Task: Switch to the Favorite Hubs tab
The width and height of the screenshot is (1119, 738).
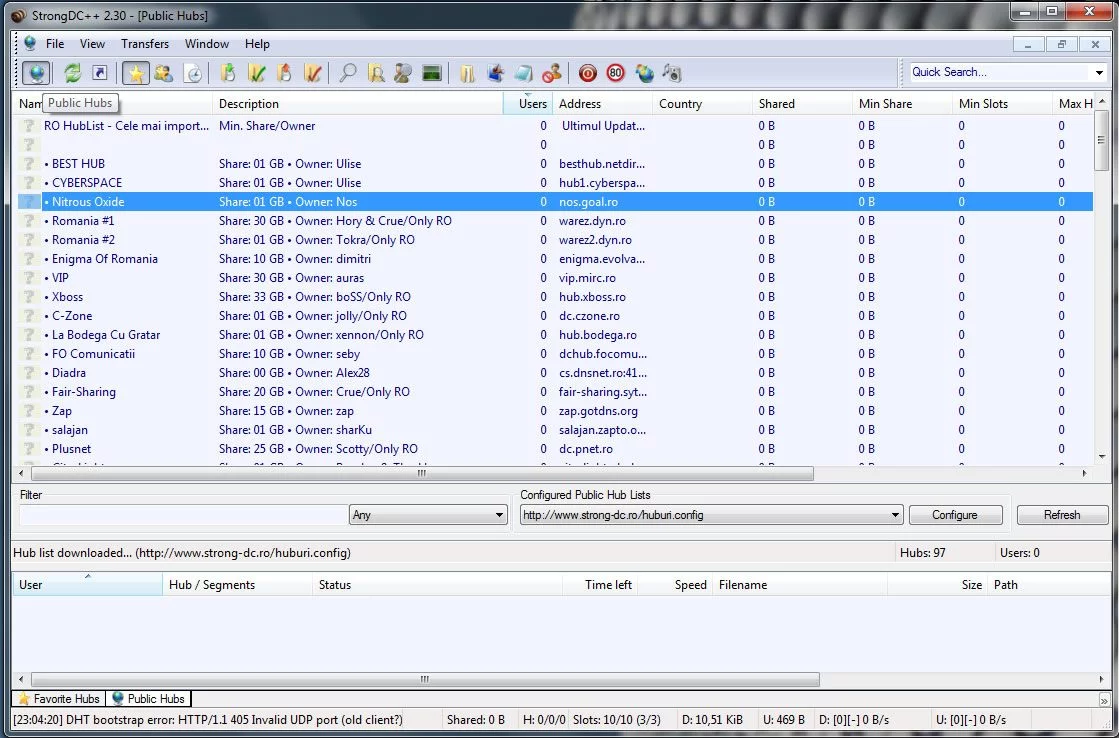Action: click(x=59, y=699)
